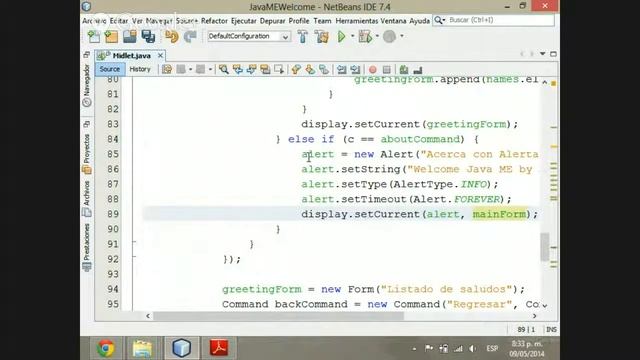
Task: Click the Clean and Build icon
Action: pos(322,37)
